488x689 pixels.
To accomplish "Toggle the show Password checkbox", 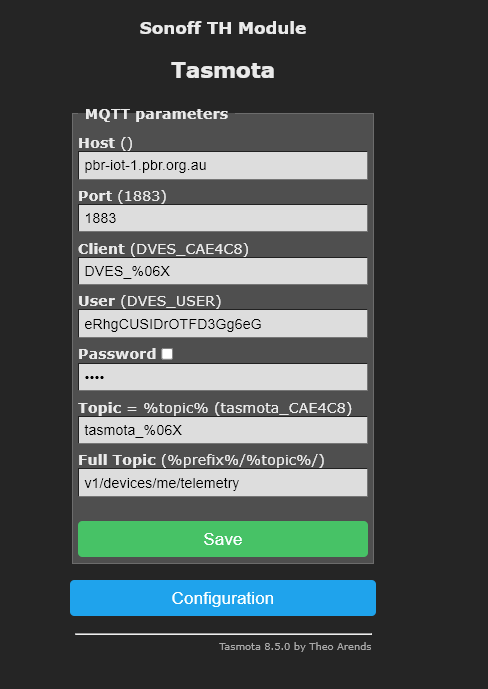I will click(167, 354).
